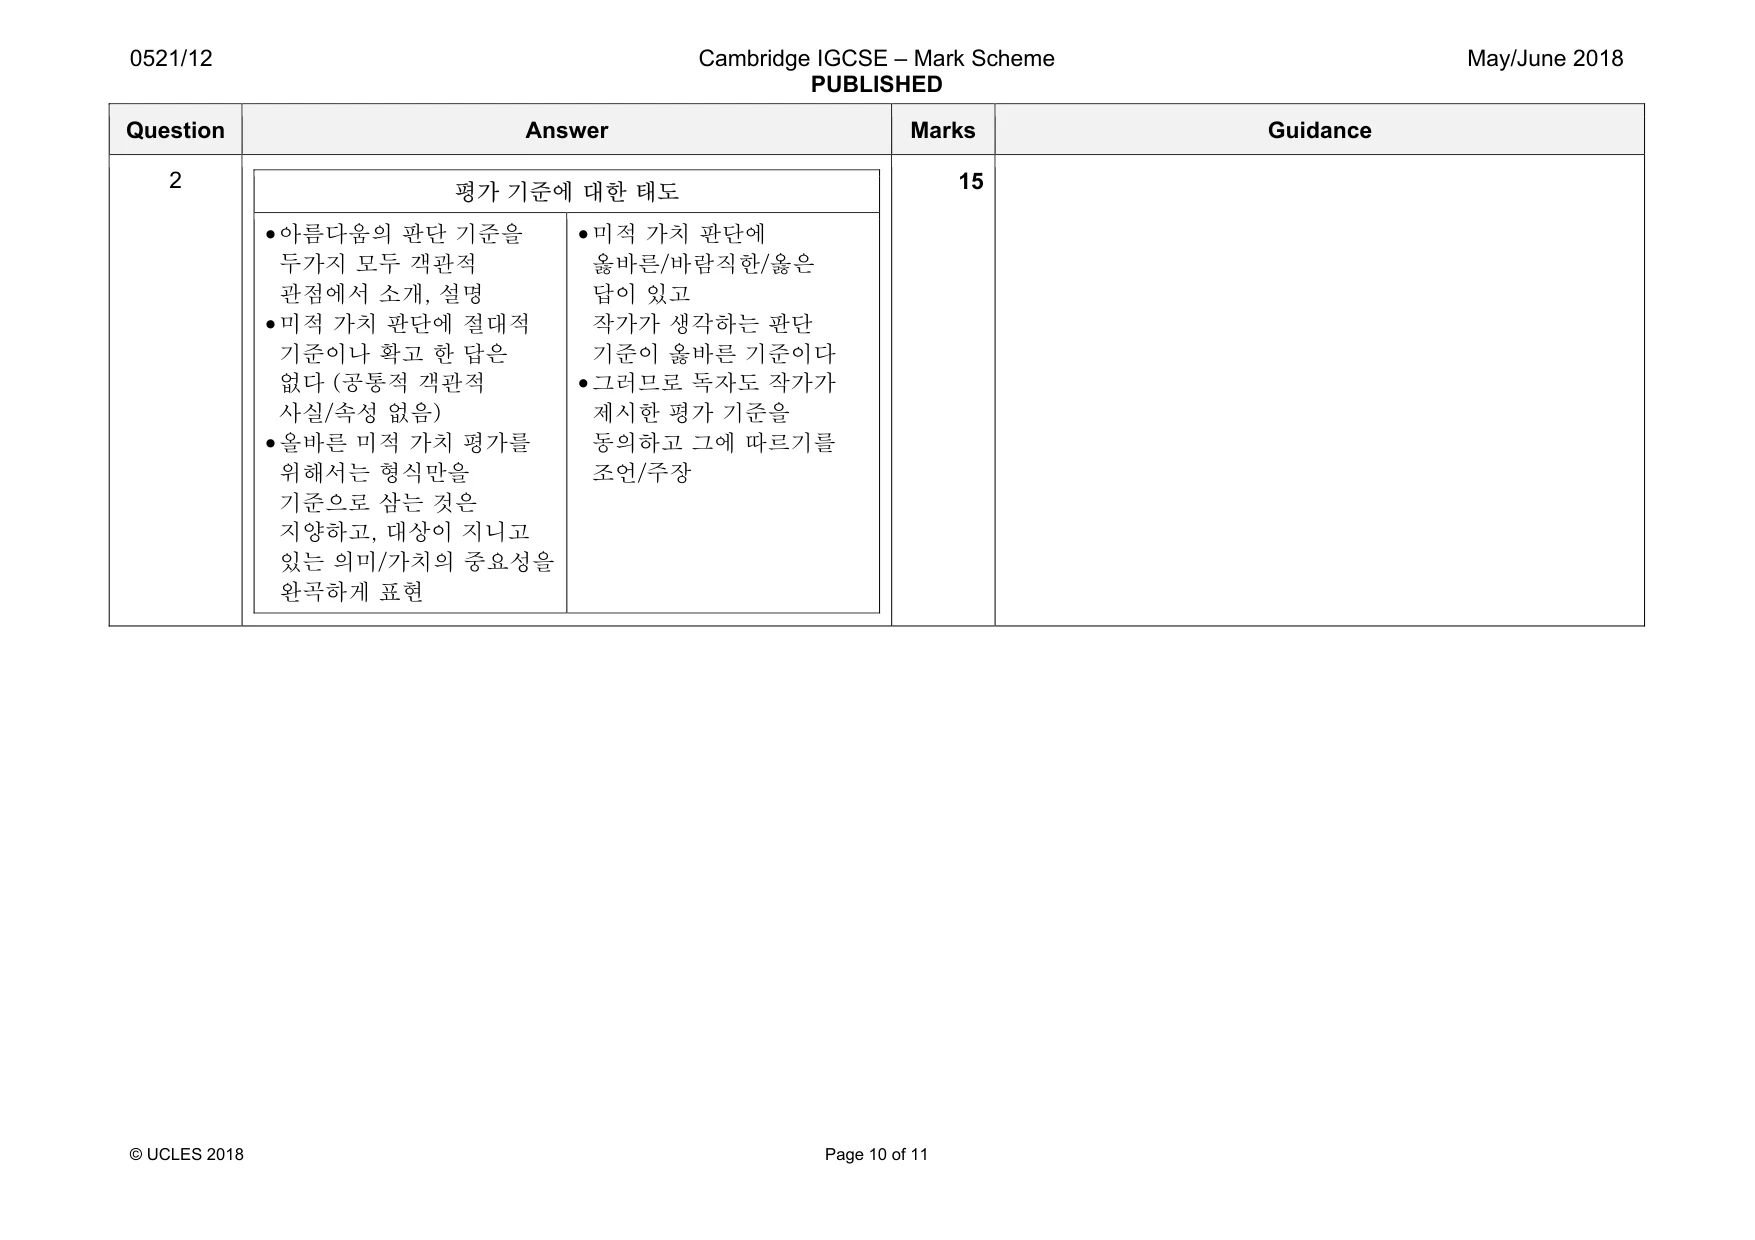Click the marks value 15
Image resolution: width=1755 pixels, height=1240 pixels.
pyautogui.click(x=970, y=181)
